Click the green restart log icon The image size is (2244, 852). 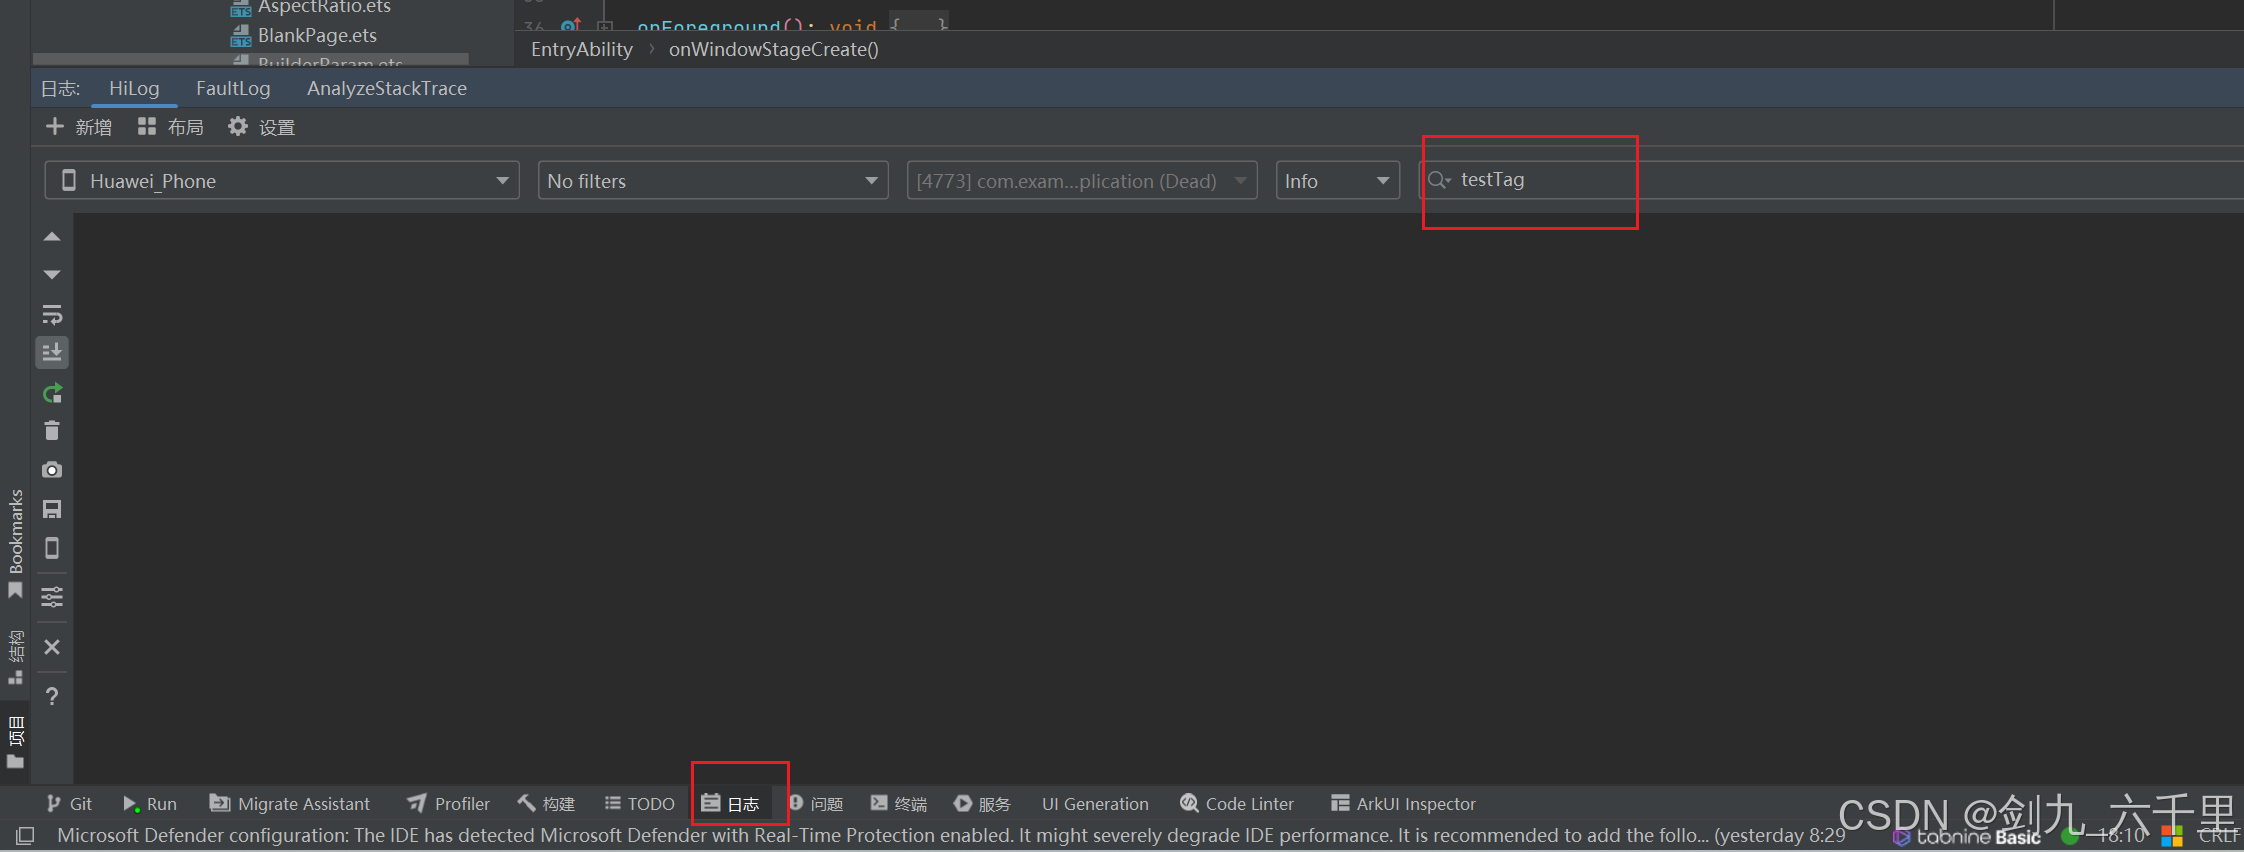(x=52, y=393)
